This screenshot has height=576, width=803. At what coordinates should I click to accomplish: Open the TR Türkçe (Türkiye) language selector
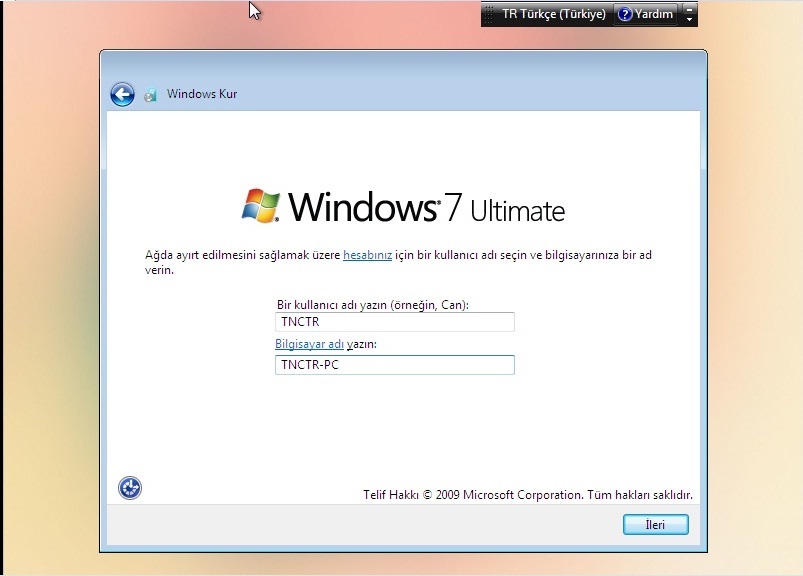(x=553, y=14)
